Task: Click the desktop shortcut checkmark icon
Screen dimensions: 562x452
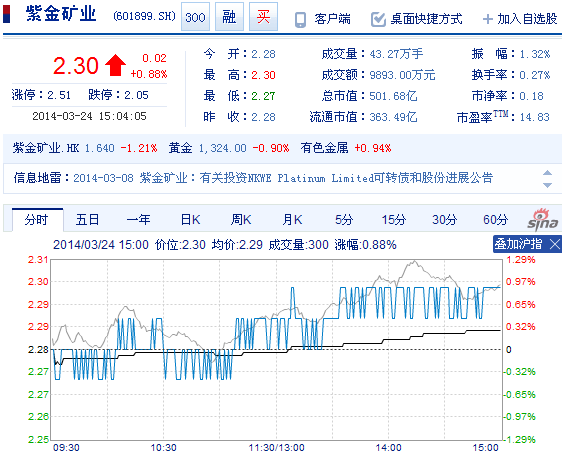Action: click(378, 19)
